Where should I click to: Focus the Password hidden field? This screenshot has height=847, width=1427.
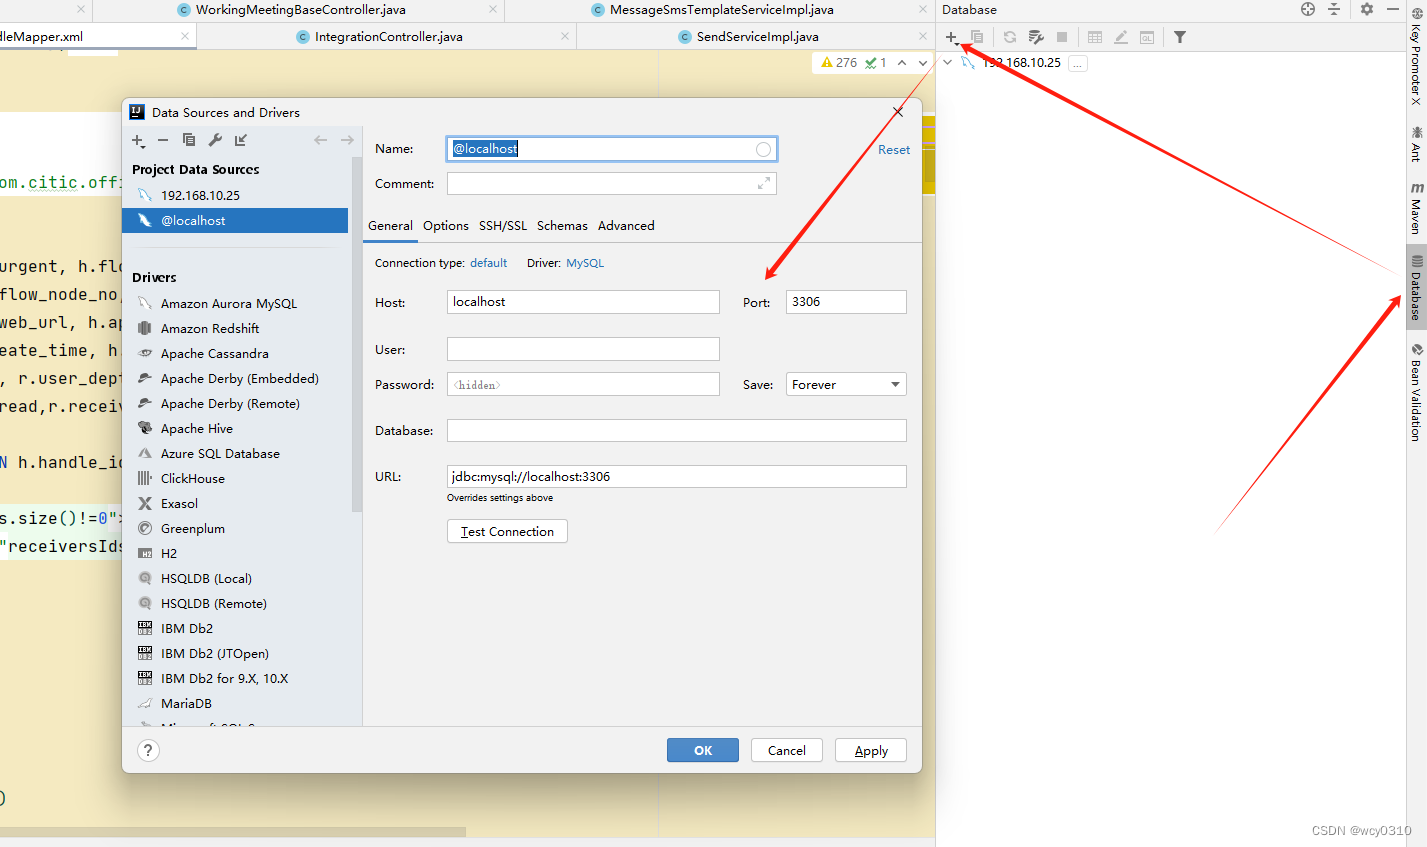583,384
